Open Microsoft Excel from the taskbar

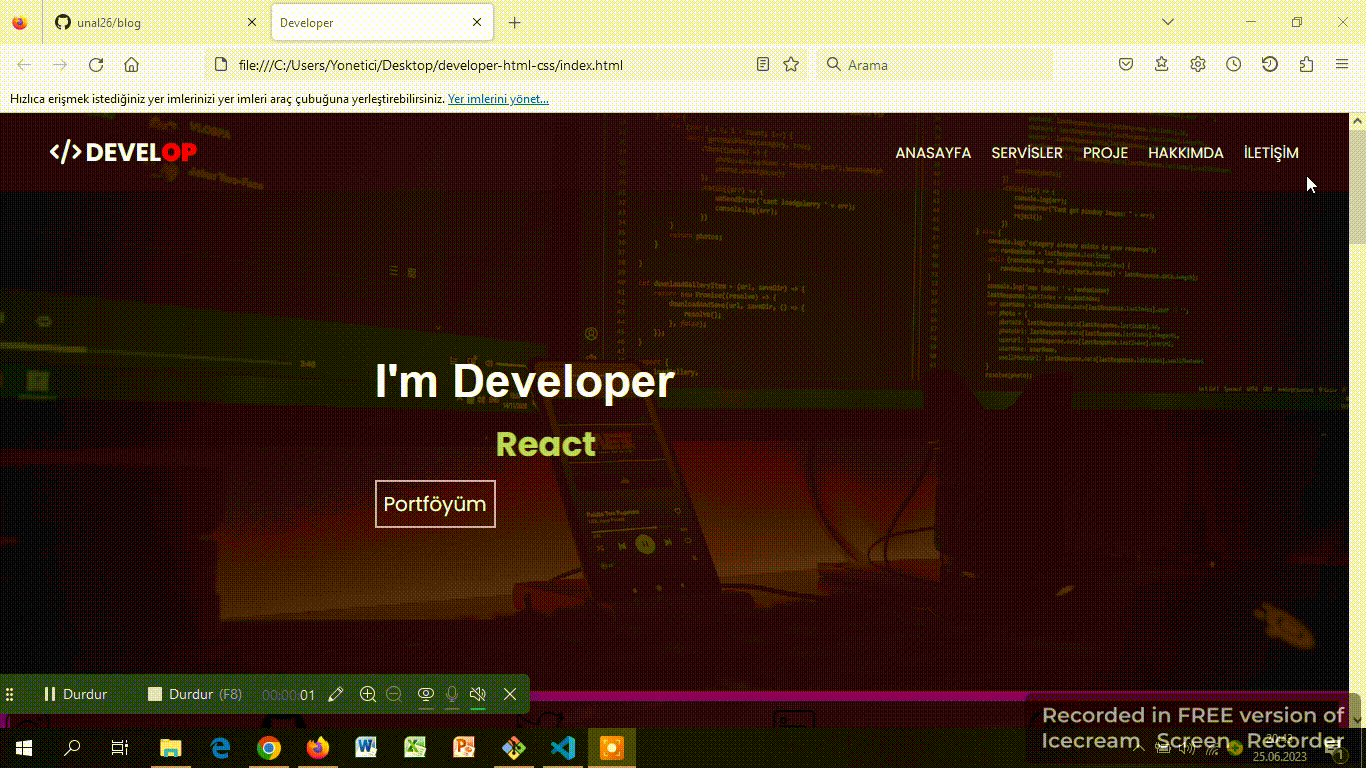click(415, 748)
